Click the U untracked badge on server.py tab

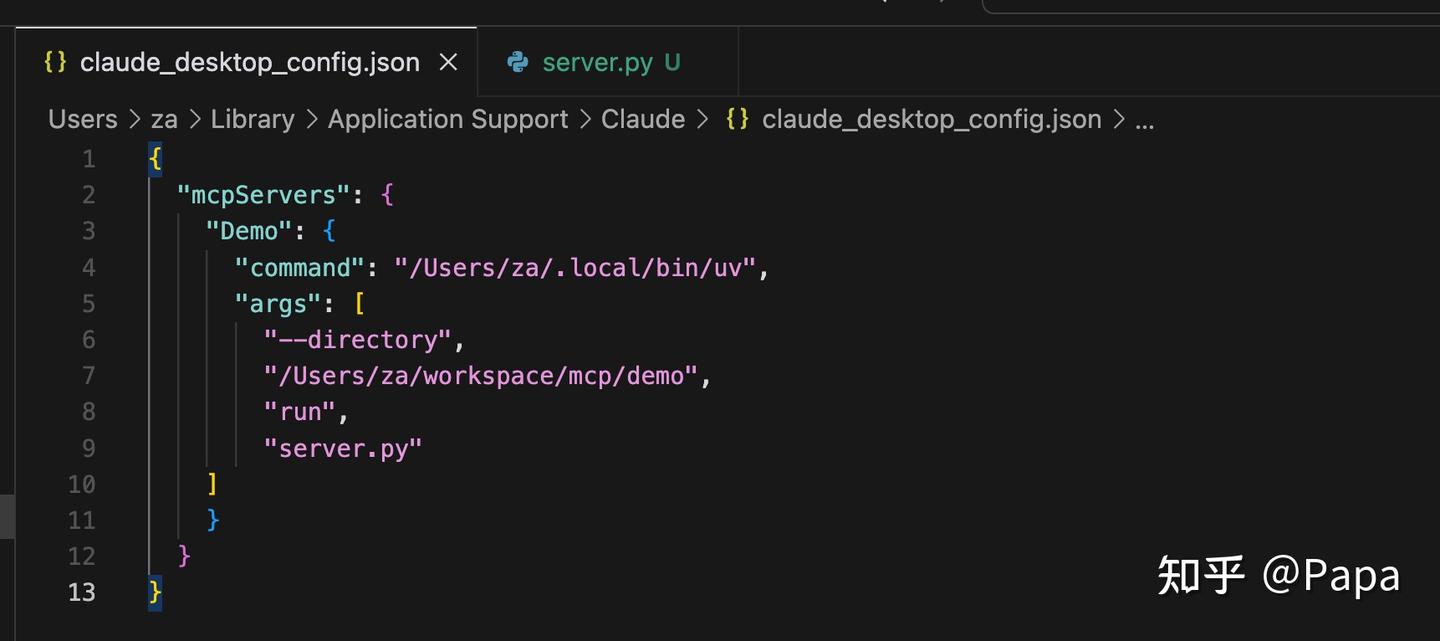pos(672,62)
